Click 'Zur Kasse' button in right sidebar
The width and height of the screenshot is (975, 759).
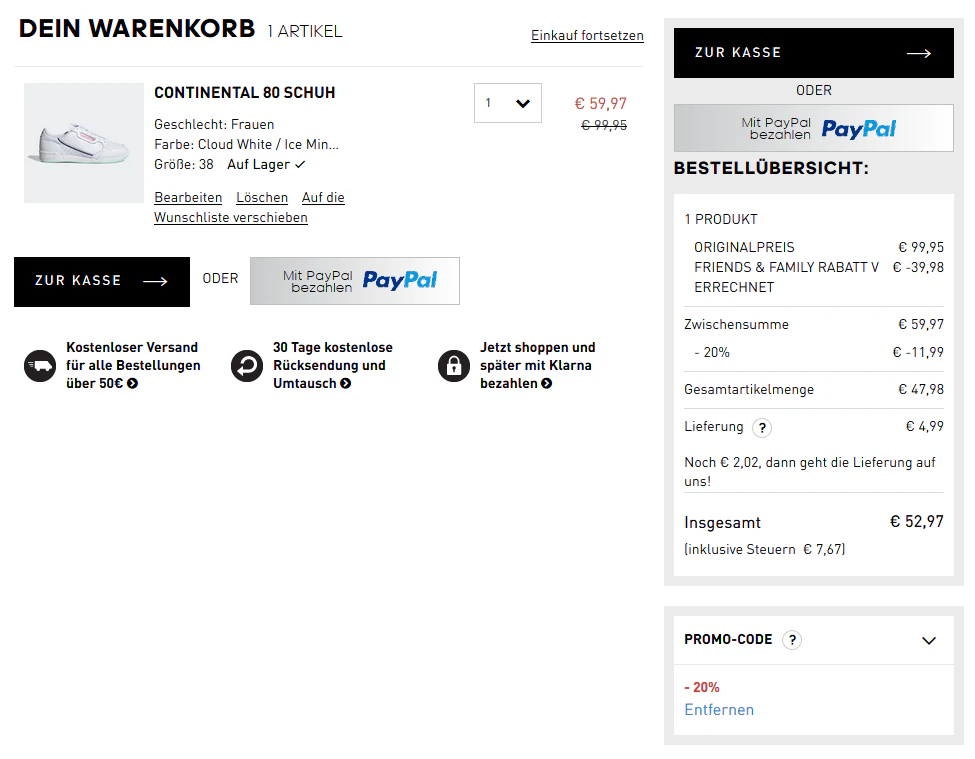[813, 53]
